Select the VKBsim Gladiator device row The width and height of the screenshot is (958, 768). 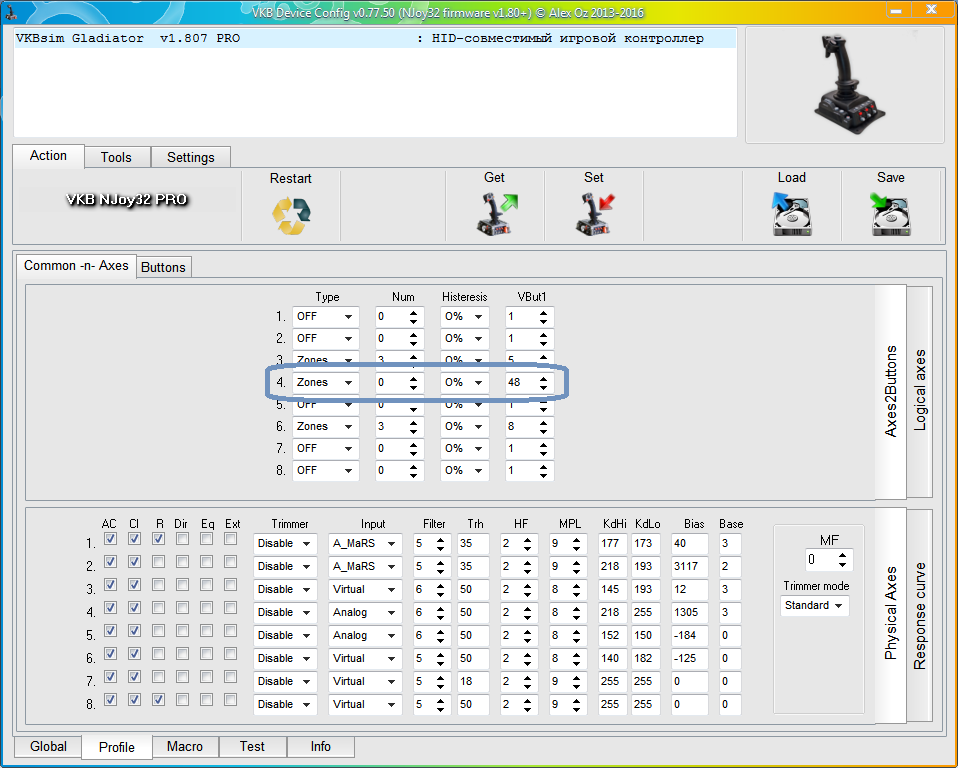pos(375,38)
